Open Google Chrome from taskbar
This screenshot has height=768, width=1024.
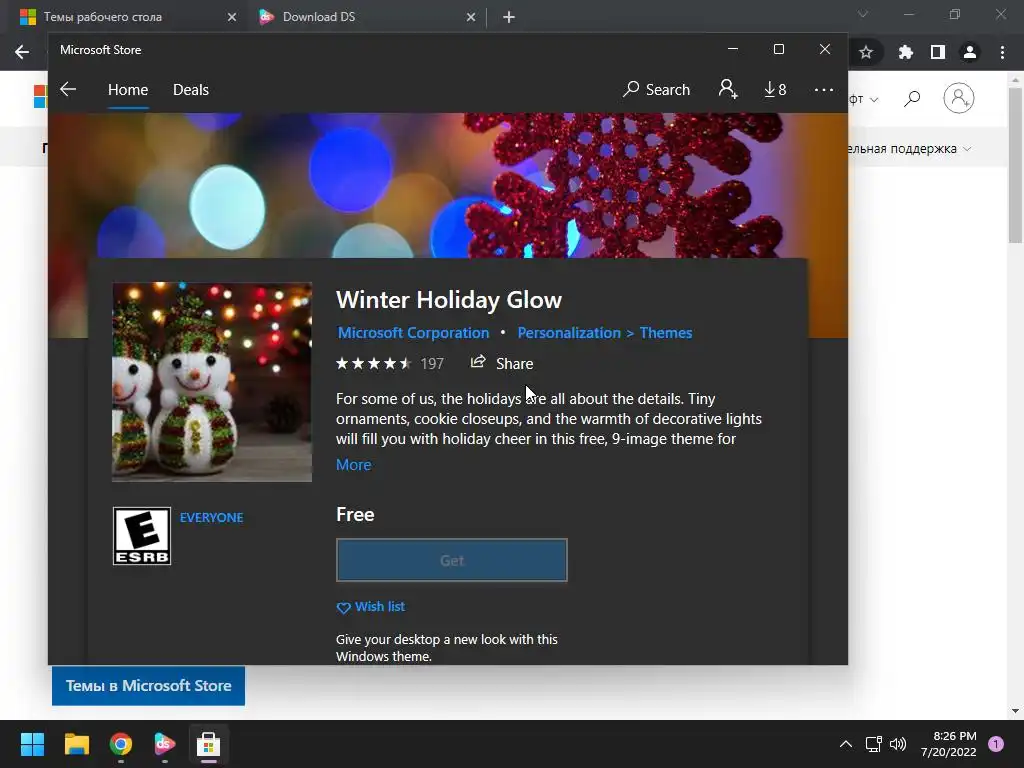(x=121, y=744)
